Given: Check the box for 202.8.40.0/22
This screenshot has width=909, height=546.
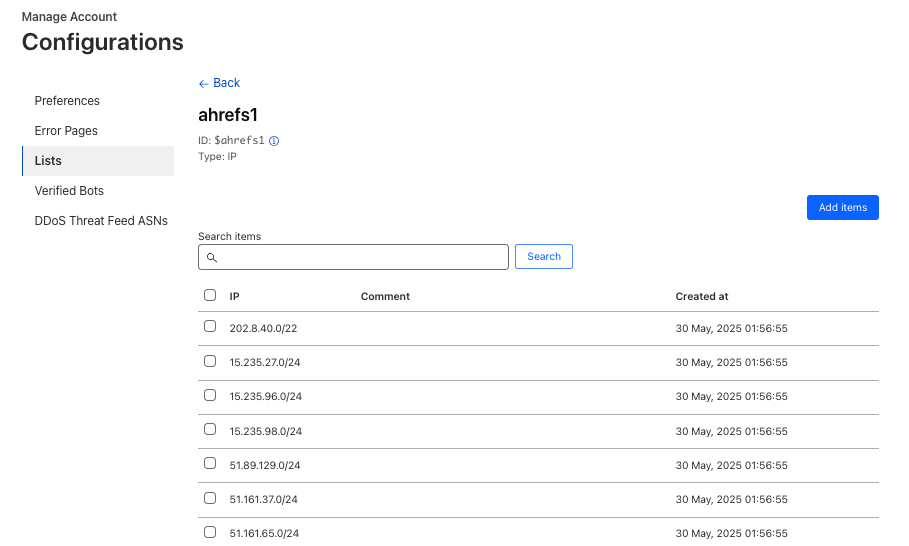Looking at the screenshot, I should (210, 326).
